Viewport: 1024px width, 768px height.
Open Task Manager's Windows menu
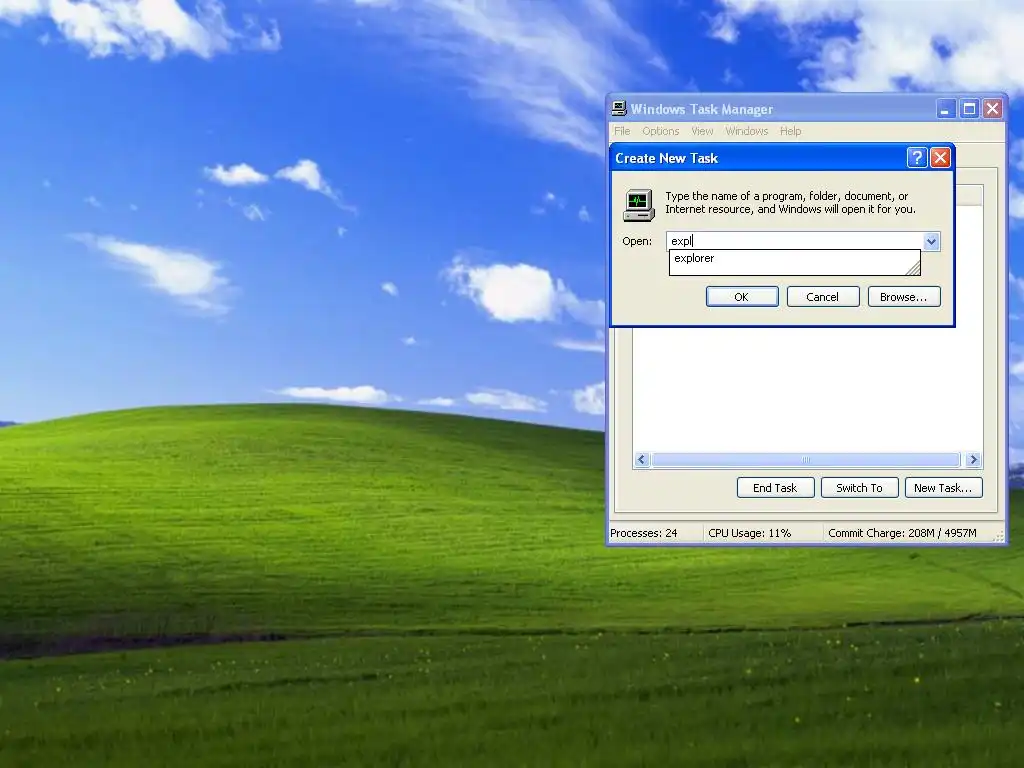point(747,131)
